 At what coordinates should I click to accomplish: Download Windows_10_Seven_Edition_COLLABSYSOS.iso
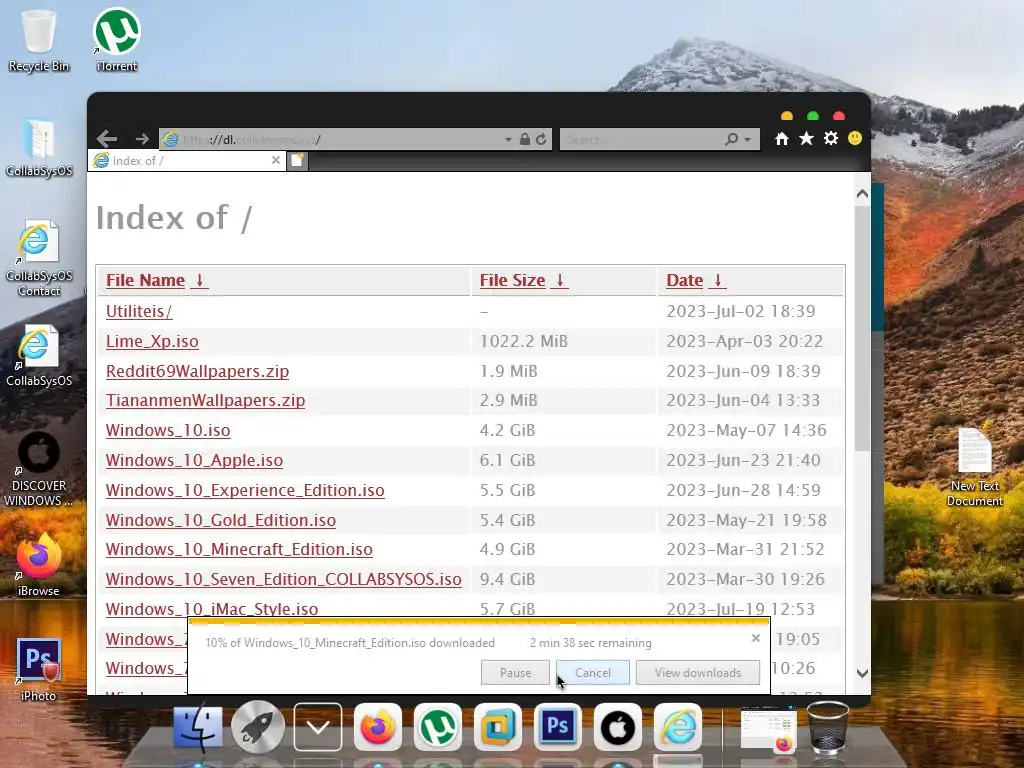tap(283, 579)
